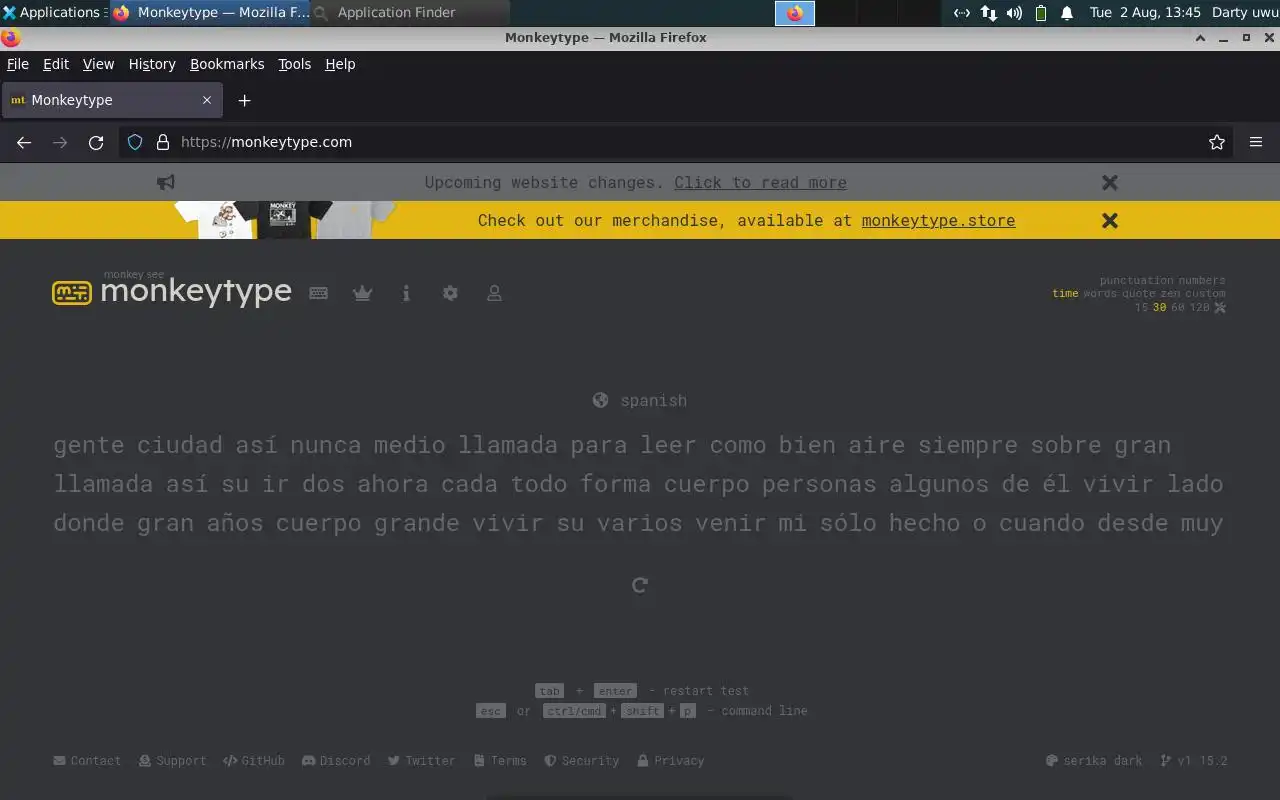Open the spanish language selector
1280x800 pixels.
[x=640, y=400]
